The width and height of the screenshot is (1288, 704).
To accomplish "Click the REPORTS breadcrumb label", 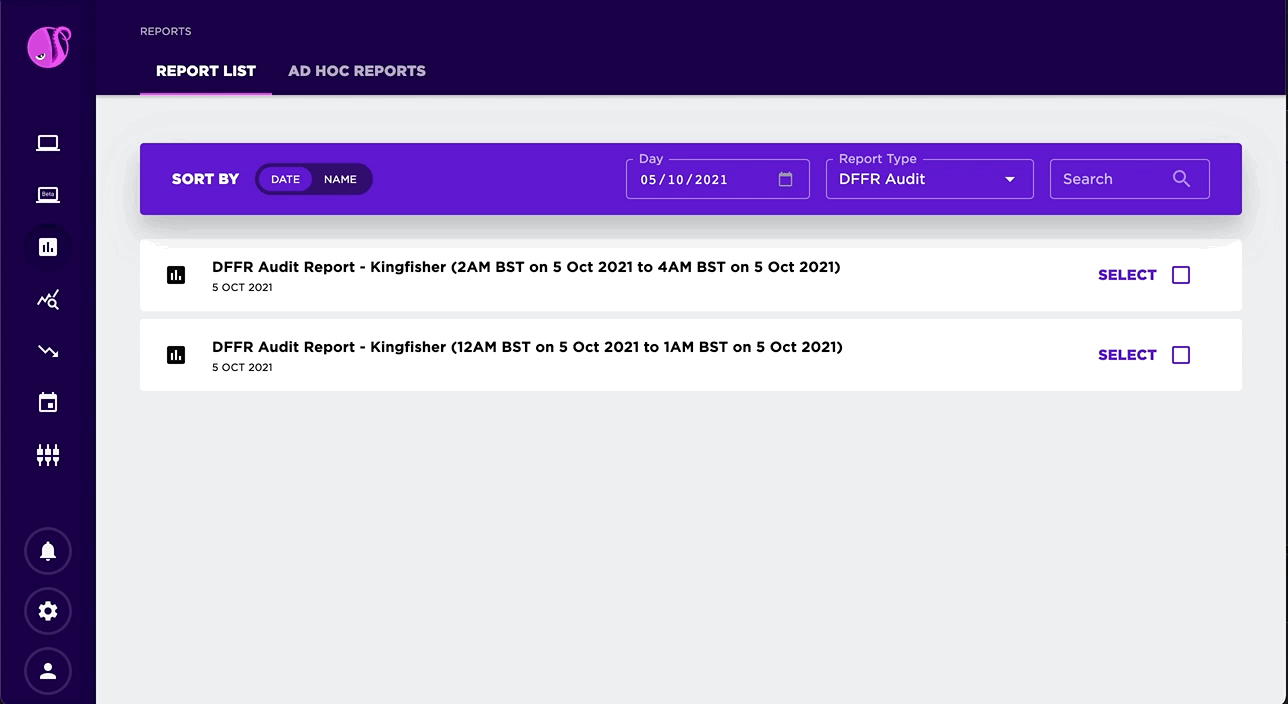I will point(166,31).
